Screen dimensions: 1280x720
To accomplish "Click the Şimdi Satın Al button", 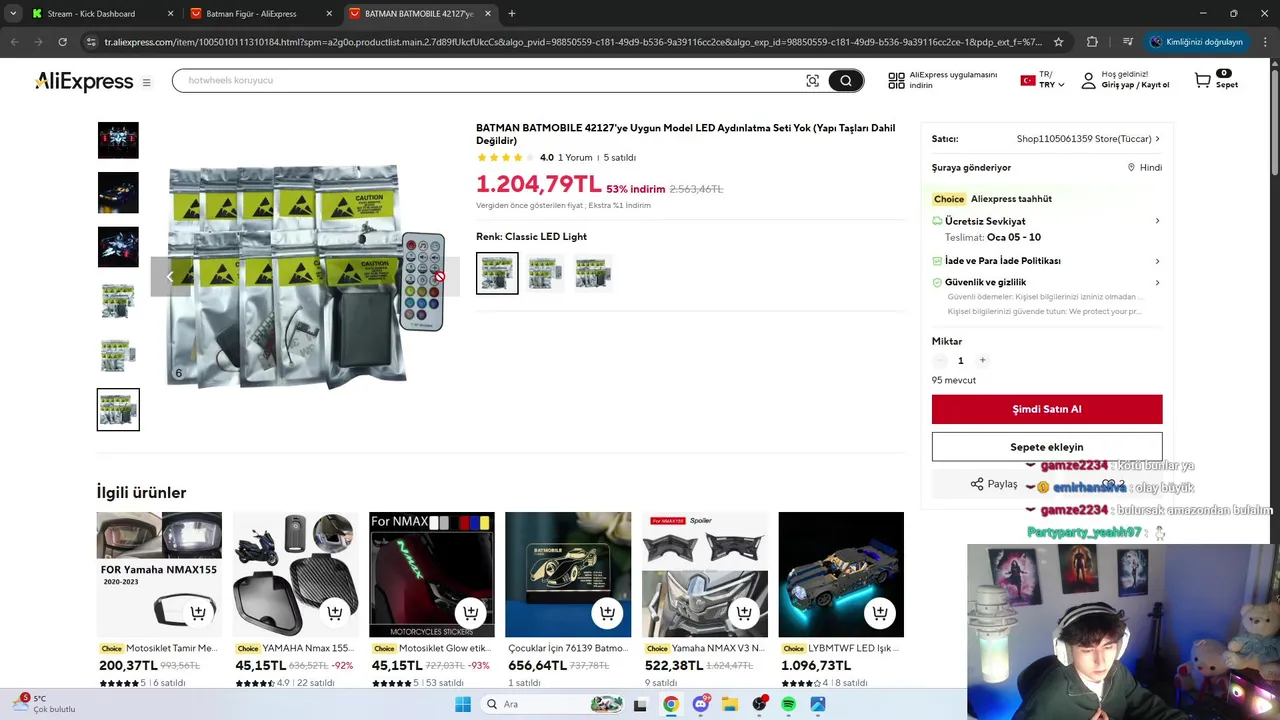I will click(x=1047, y=409).
